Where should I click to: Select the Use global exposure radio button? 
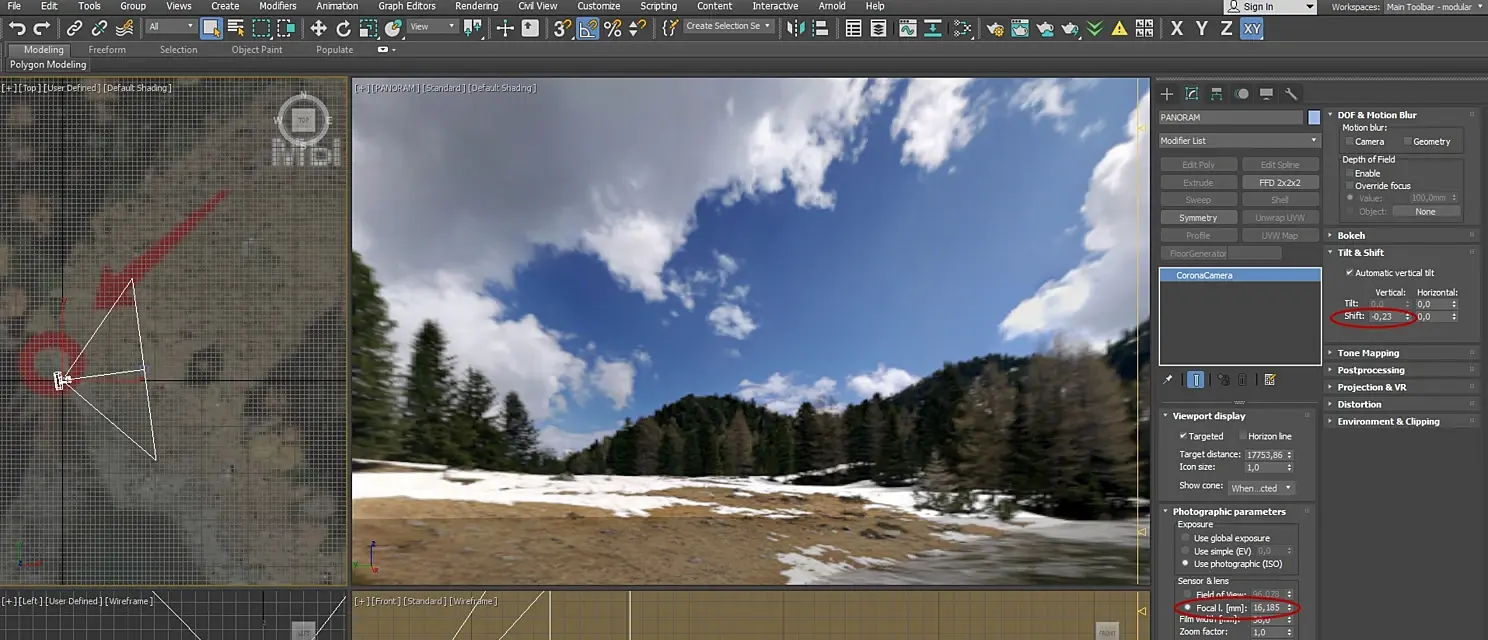(x=1186, y=538)
